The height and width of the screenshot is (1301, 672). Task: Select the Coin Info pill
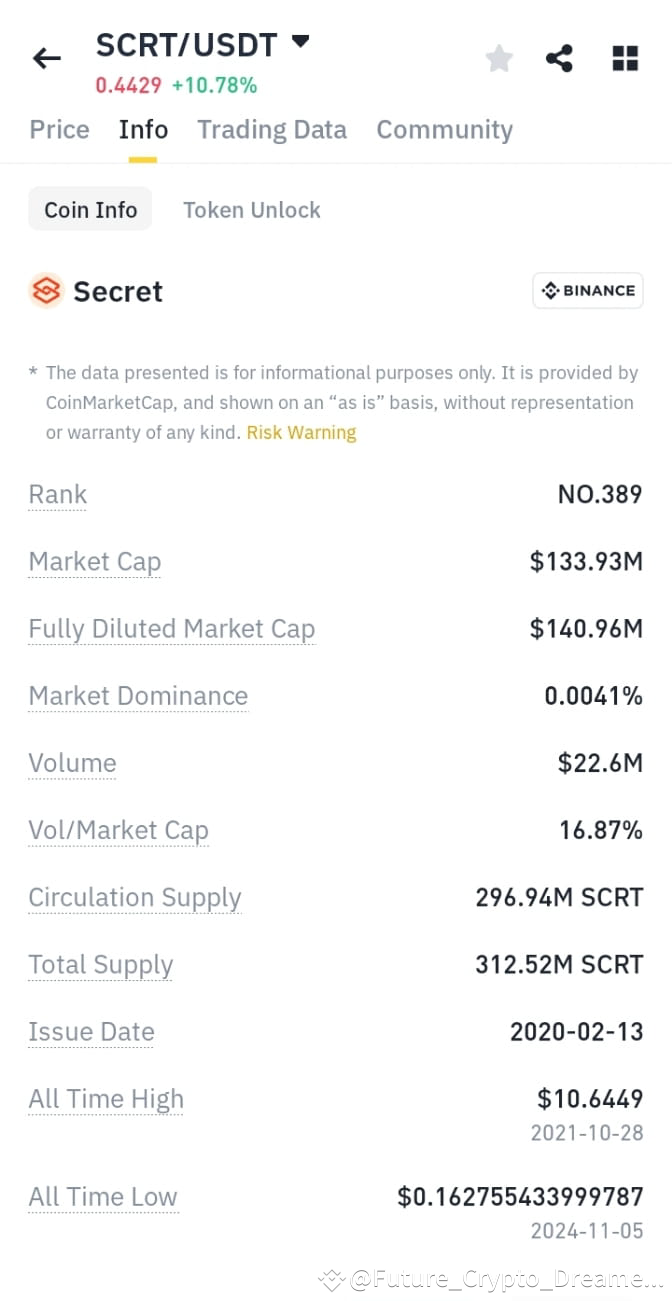click(90, 209)
